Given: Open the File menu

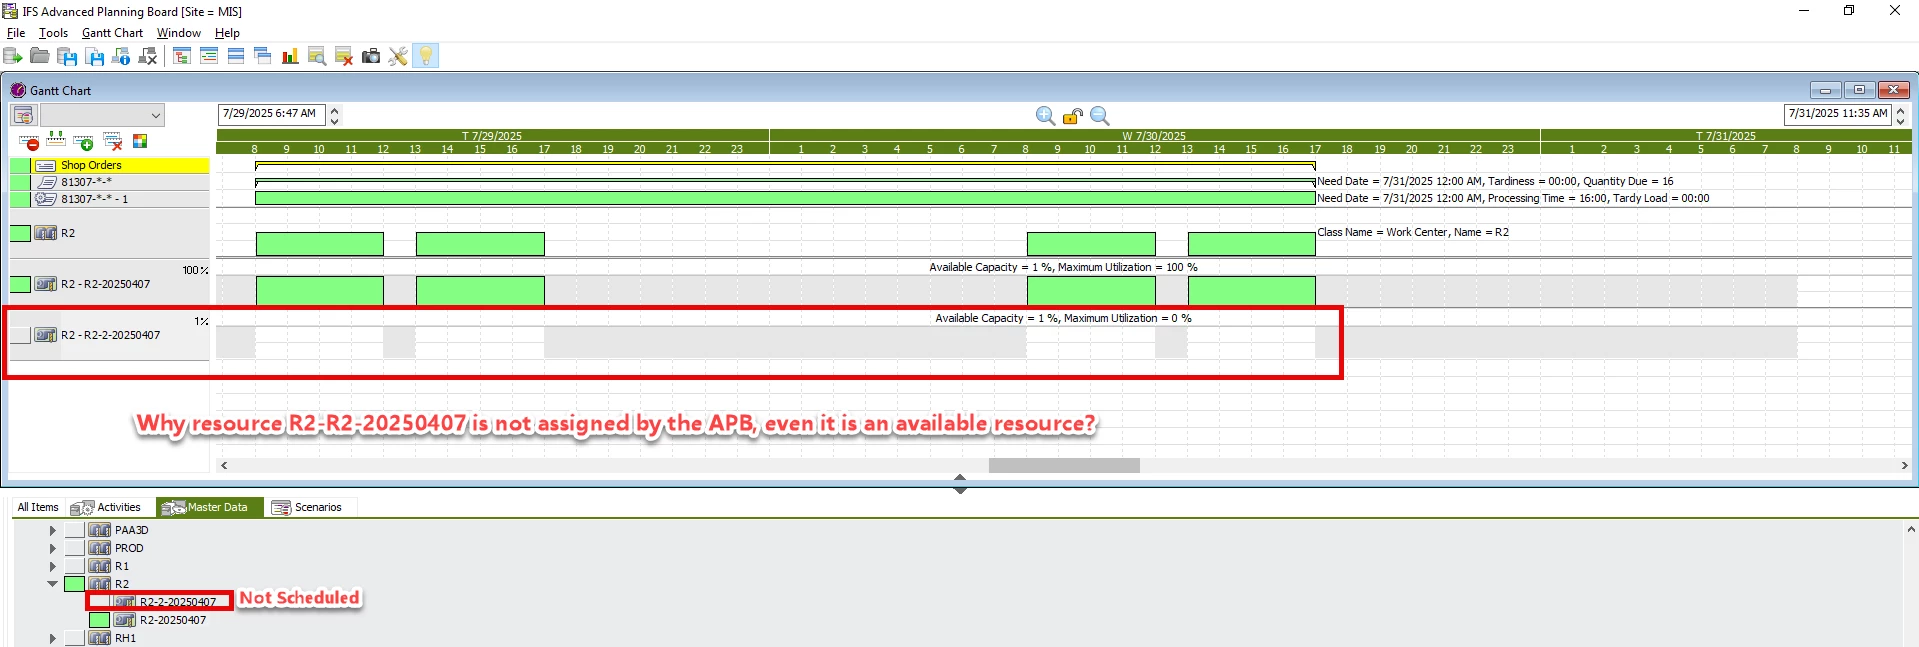Looking at the screenshot, I should tap(16, 33).
